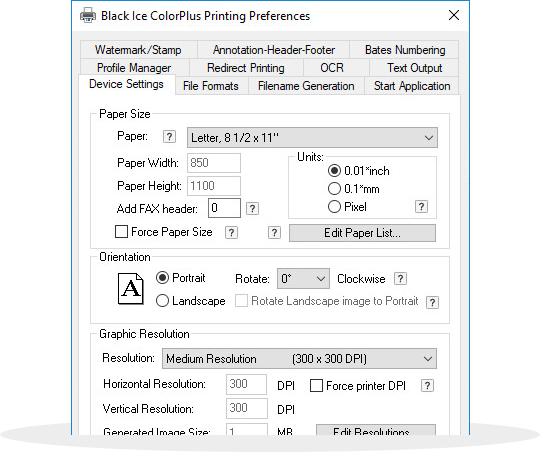Viewport: 540px width, 452px height.
Task: Click help icon next to Force printer DPI
Action: click(427, 386)
